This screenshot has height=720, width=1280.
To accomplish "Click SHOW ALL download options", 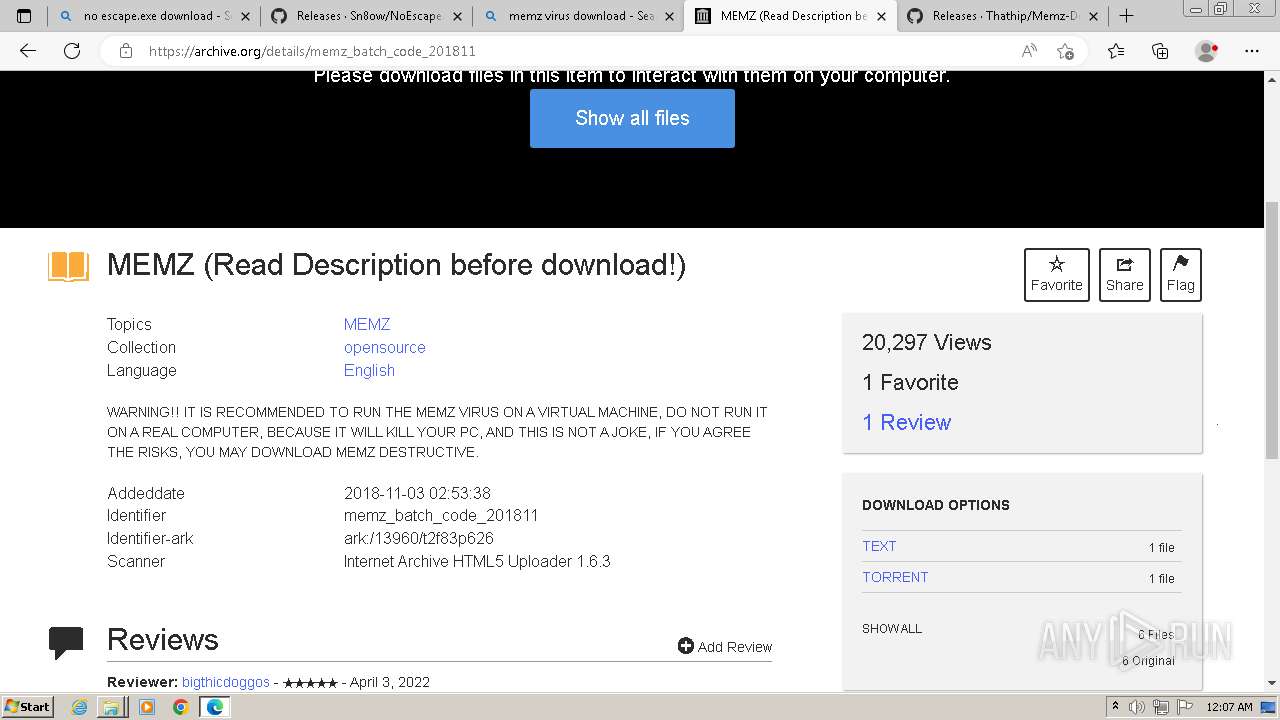I will 892,628.
